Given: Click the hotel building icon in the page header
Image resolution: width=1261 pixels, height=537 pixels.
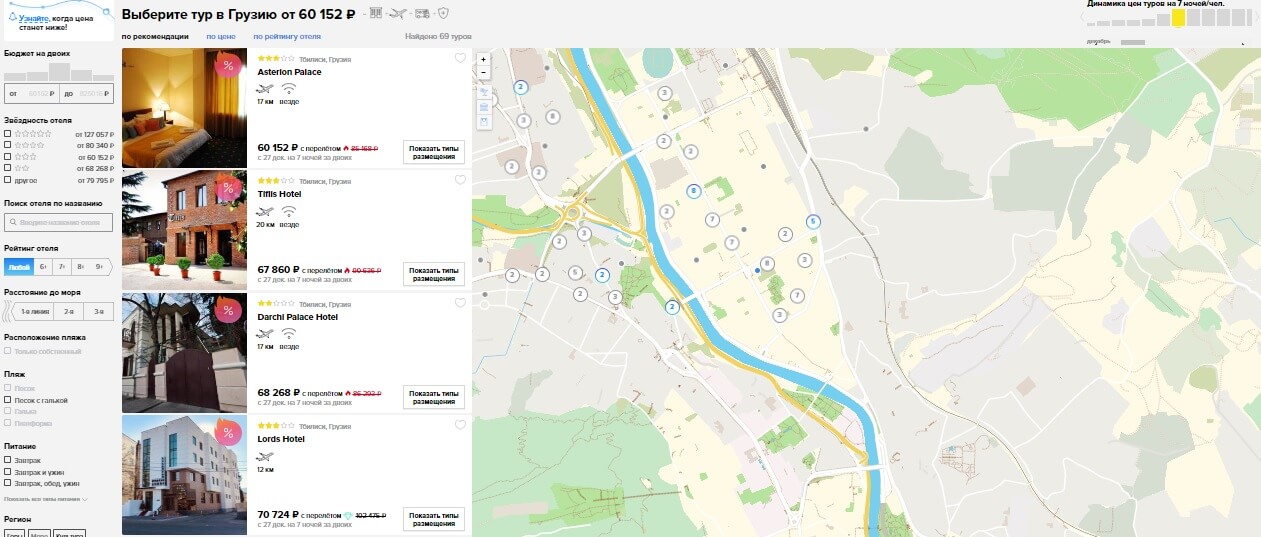Looking at the screenshot, I should click(376, 13).
